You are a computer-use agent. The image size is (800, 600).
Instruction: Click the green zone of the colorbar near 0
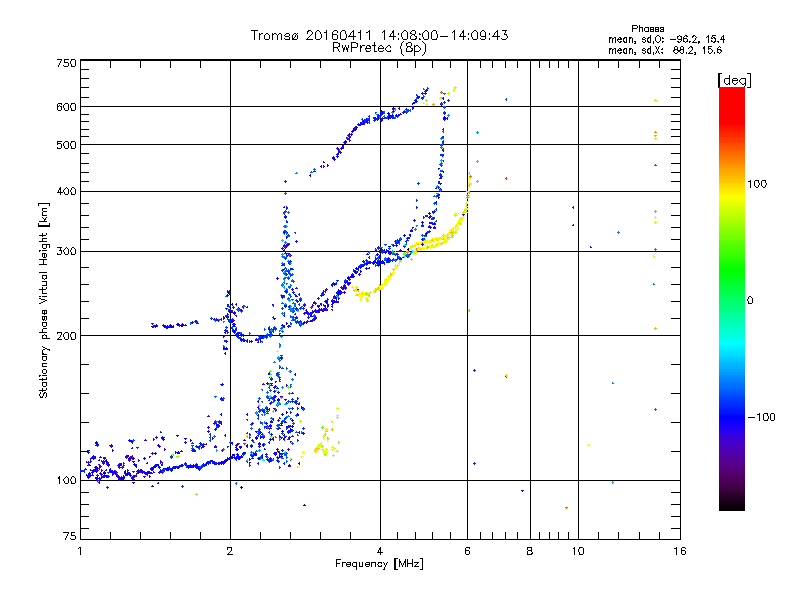click(x=732, y=286)
